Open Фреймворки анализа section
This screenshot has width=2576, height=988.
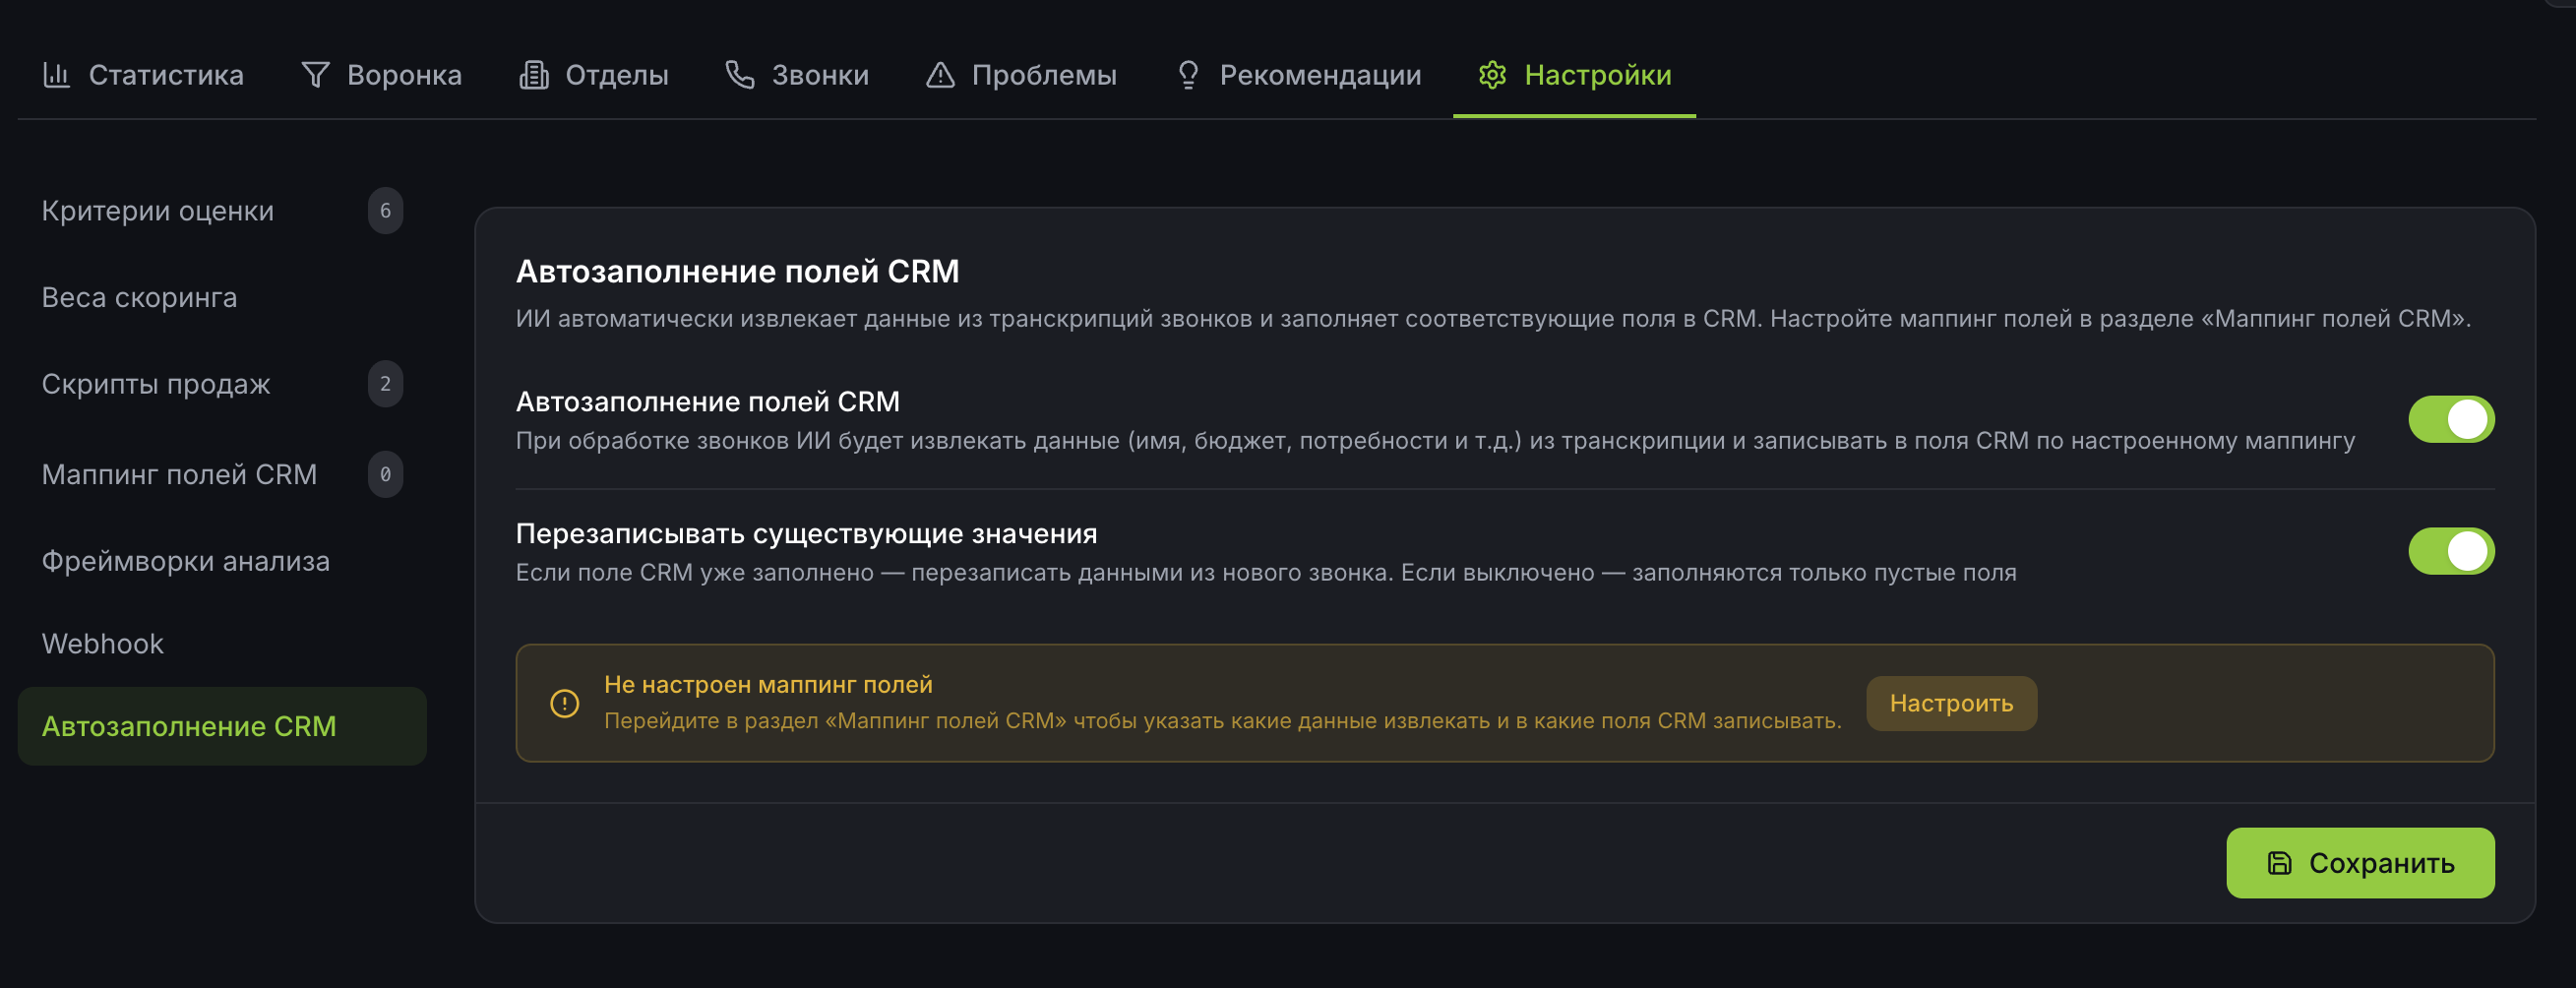click(x=184, y=561)
